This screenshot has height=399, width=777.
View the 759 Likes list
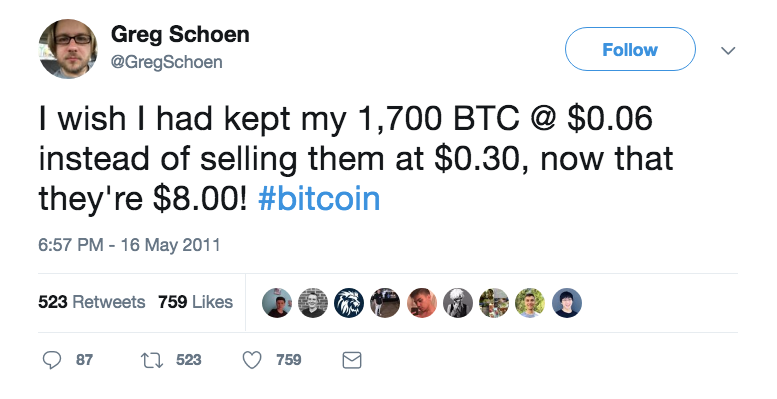point(195,302)
